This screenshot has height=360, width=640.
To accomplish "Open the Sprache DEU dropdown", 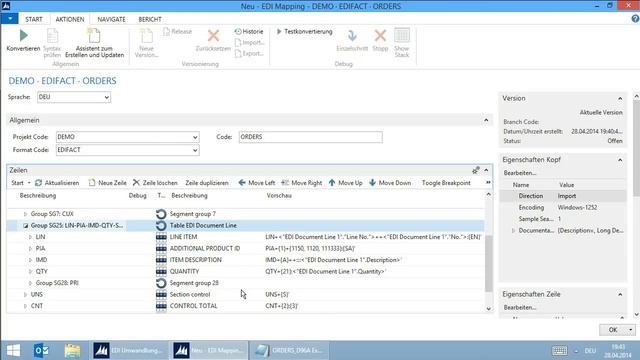I will click(x=107, y=97).
